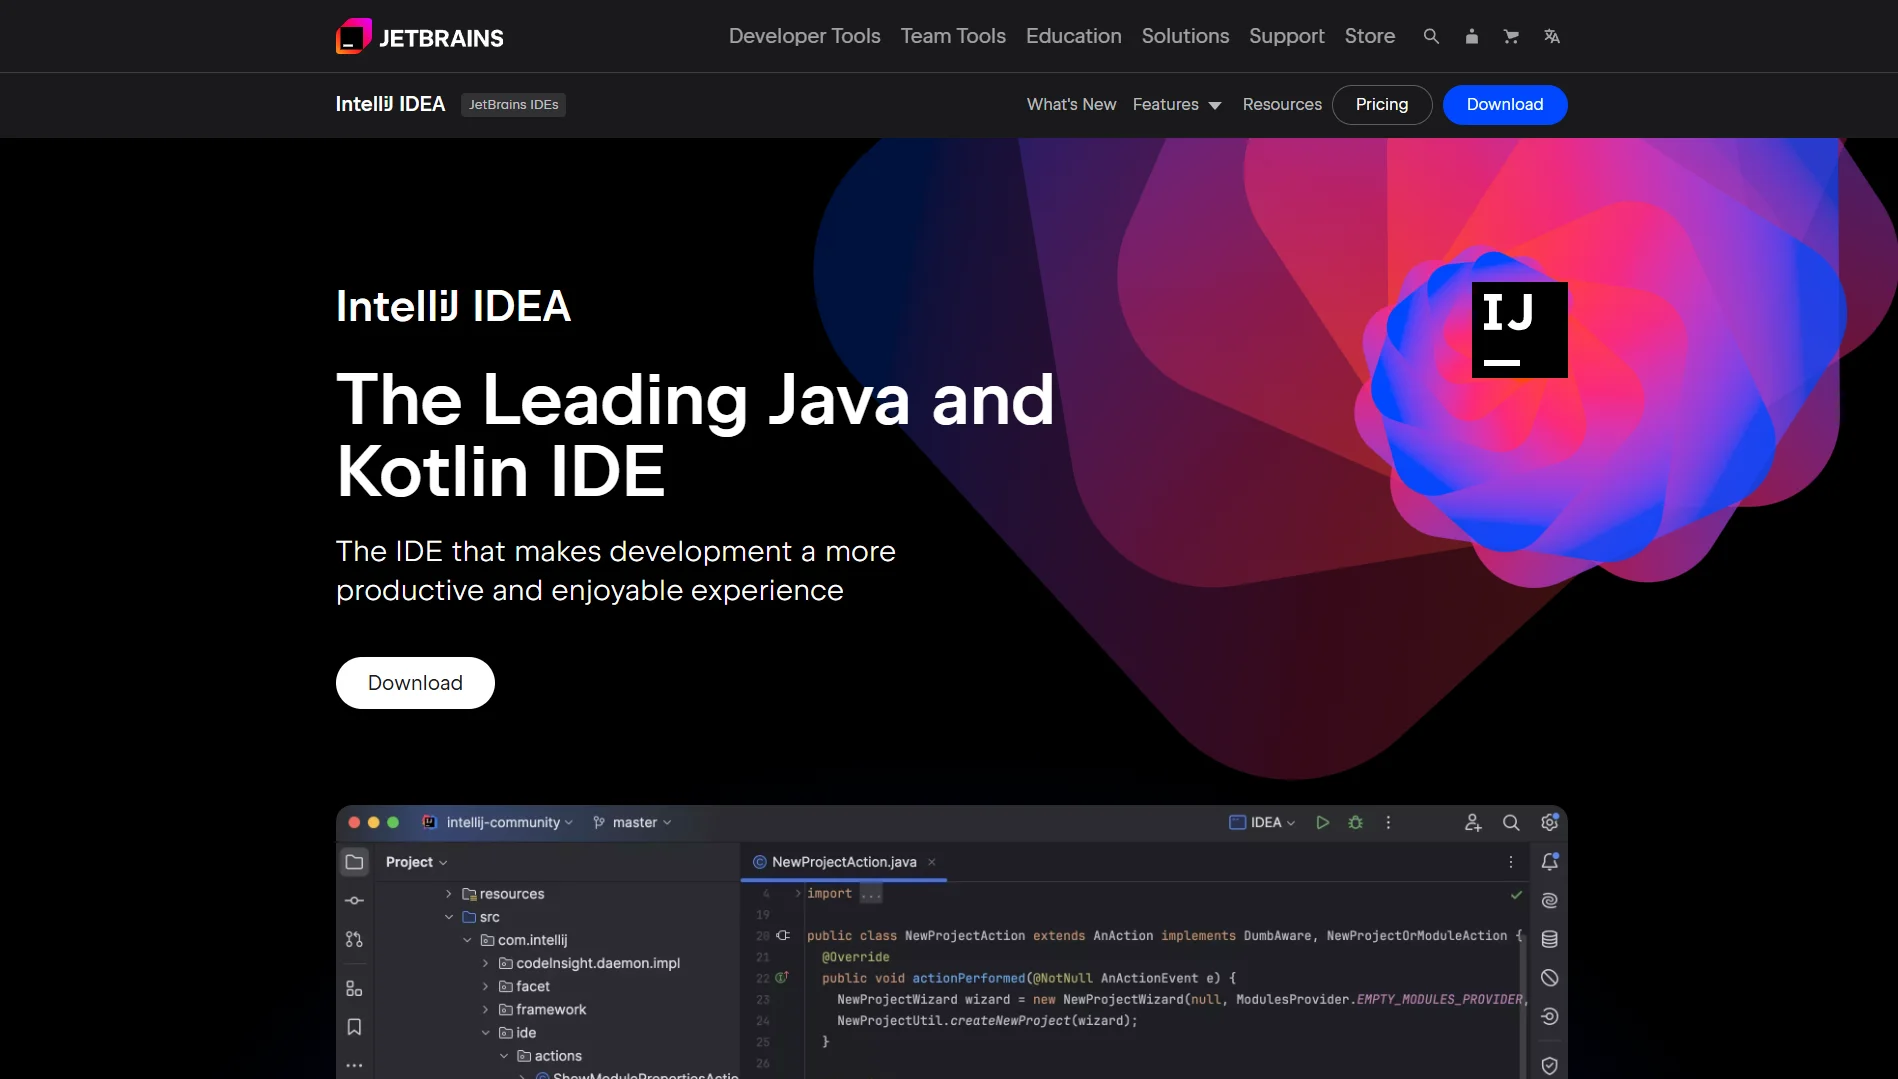
Task: Open the shopping cart icon
Action: click(1511, 36)
